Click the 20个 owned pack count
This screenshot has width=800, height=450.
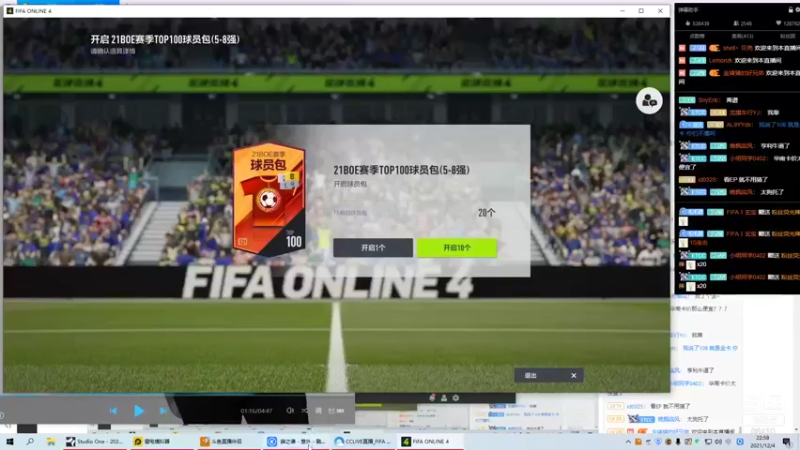point(486,213)
